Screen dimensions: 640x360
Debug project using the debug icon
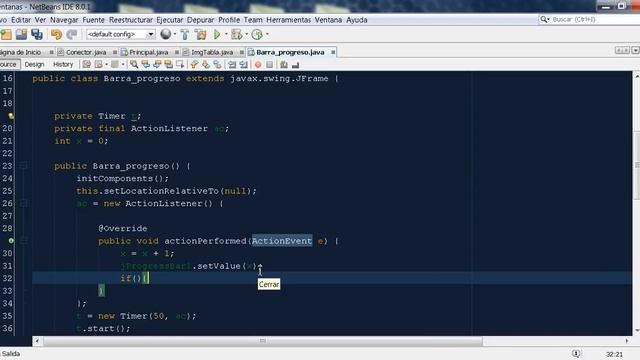click(236, 35)
